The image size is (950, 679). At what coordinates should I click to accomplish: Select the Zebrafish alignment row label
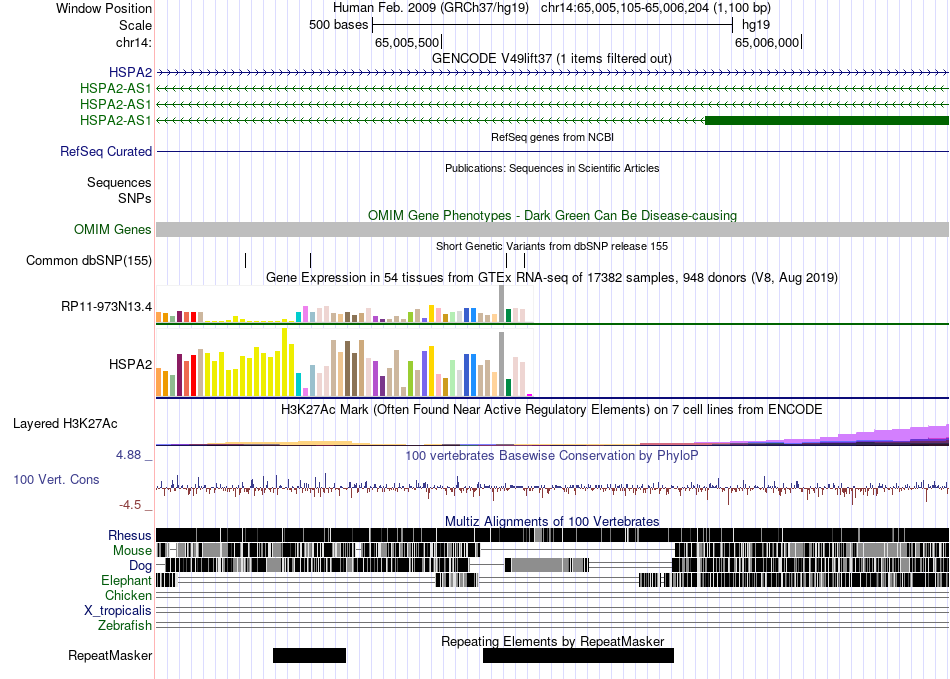(125, 625)
